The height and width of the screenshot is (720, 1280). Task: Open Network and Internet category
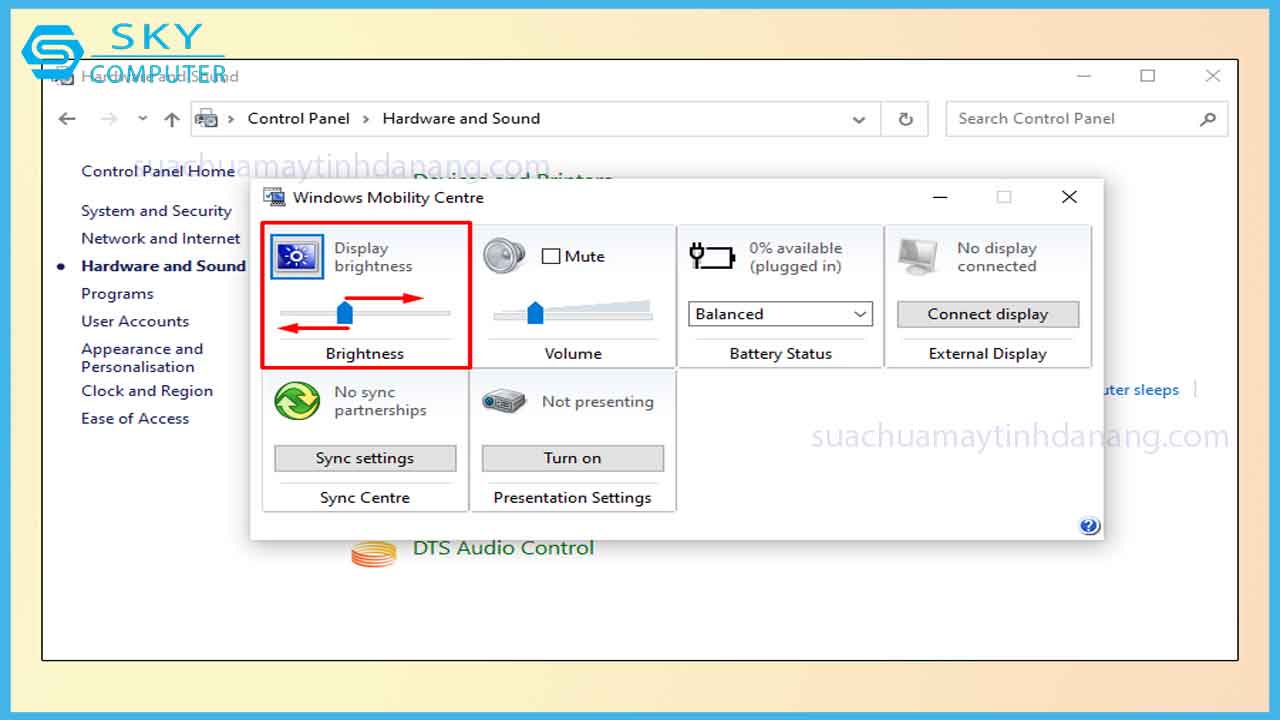coord(160,238)
